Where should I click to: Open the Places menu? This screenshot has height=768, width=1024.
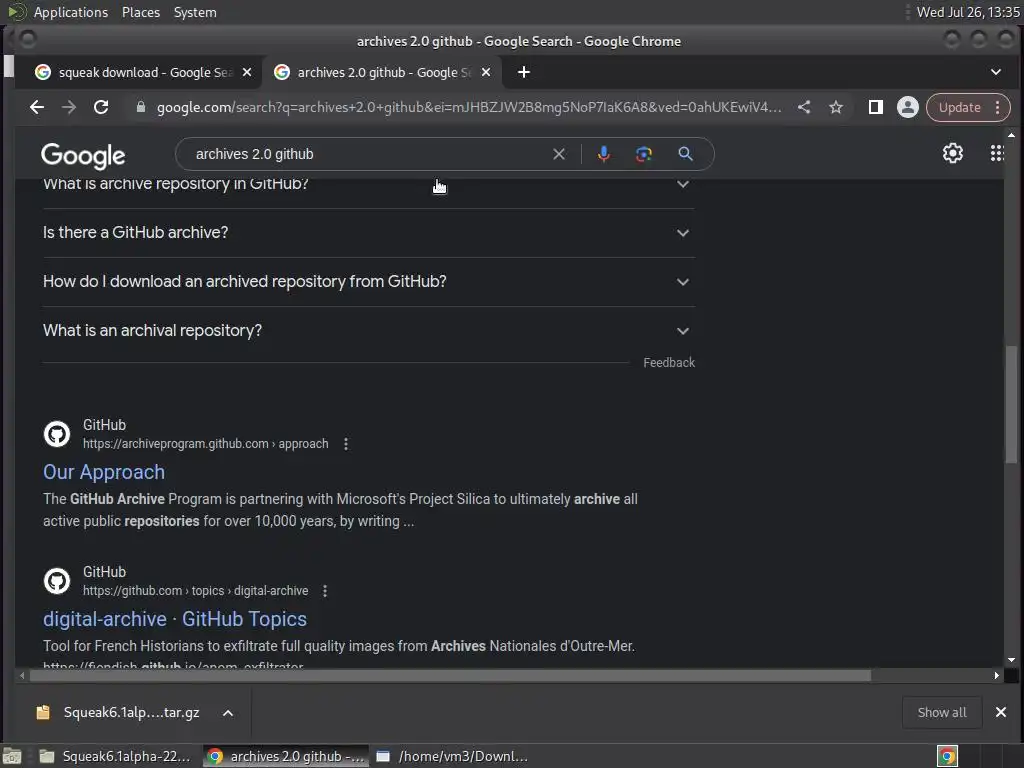click(141, 12)
